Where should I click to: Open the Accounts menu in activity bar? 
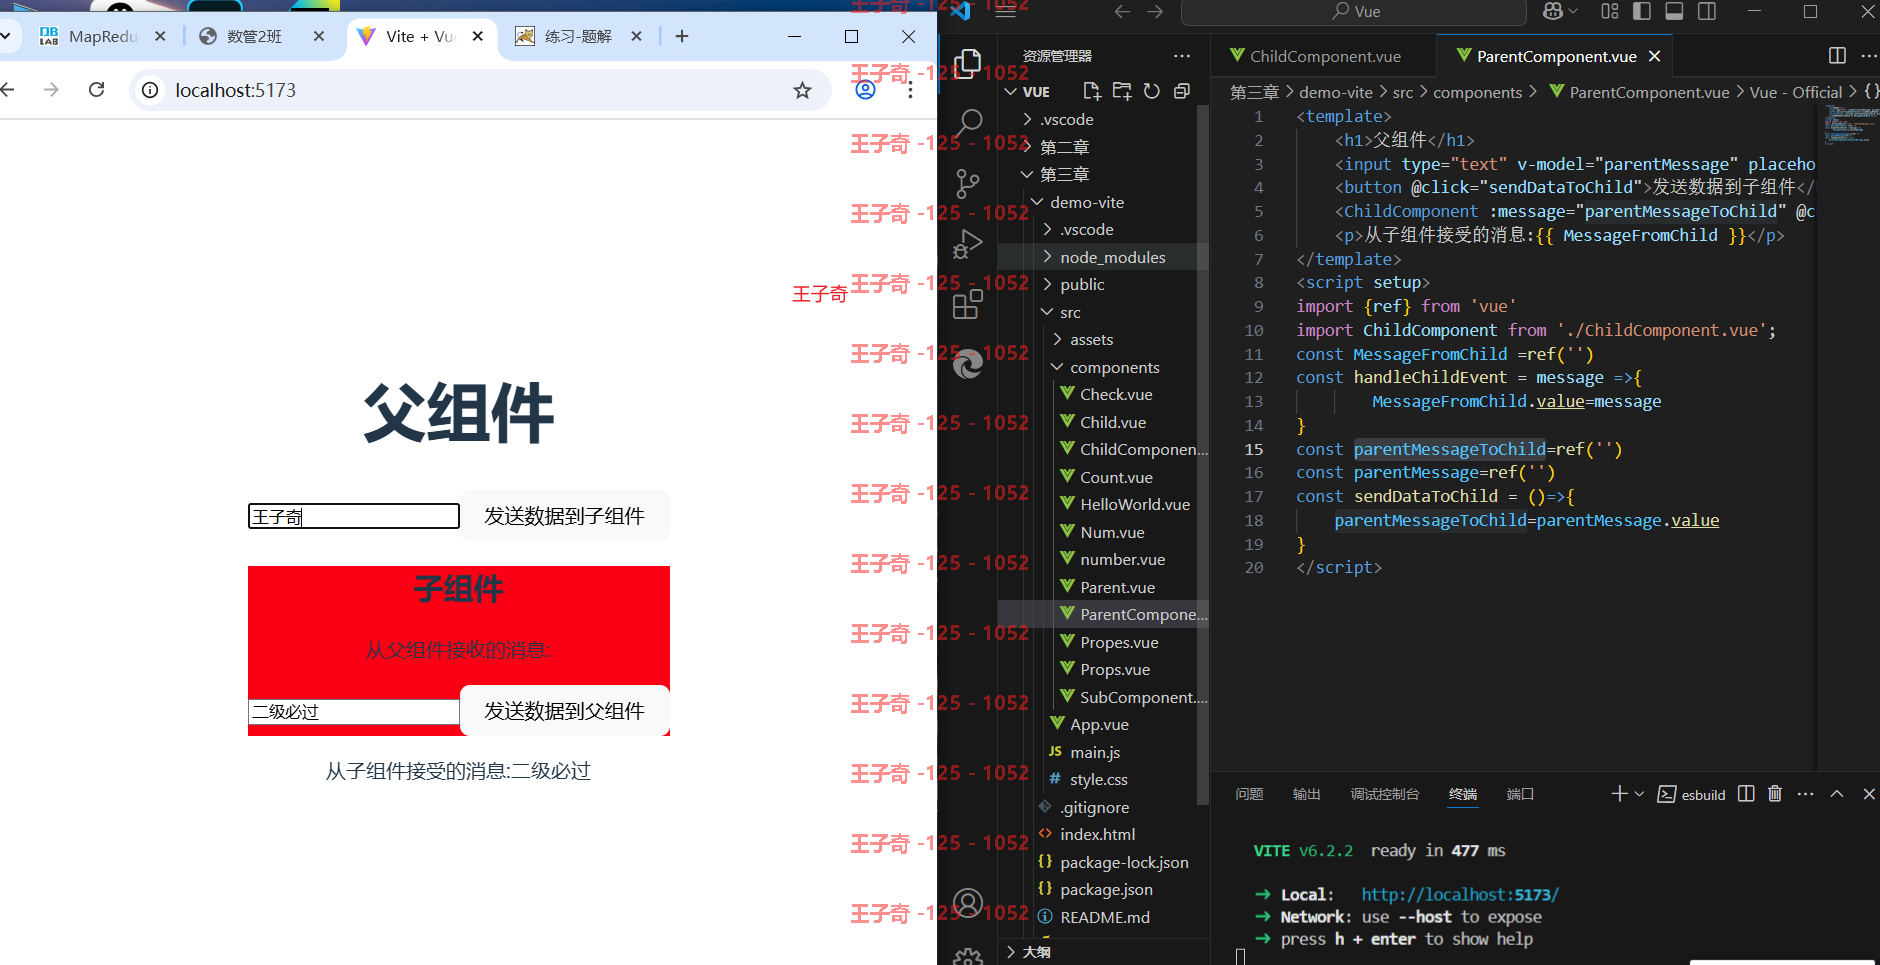tap(967, 904)
